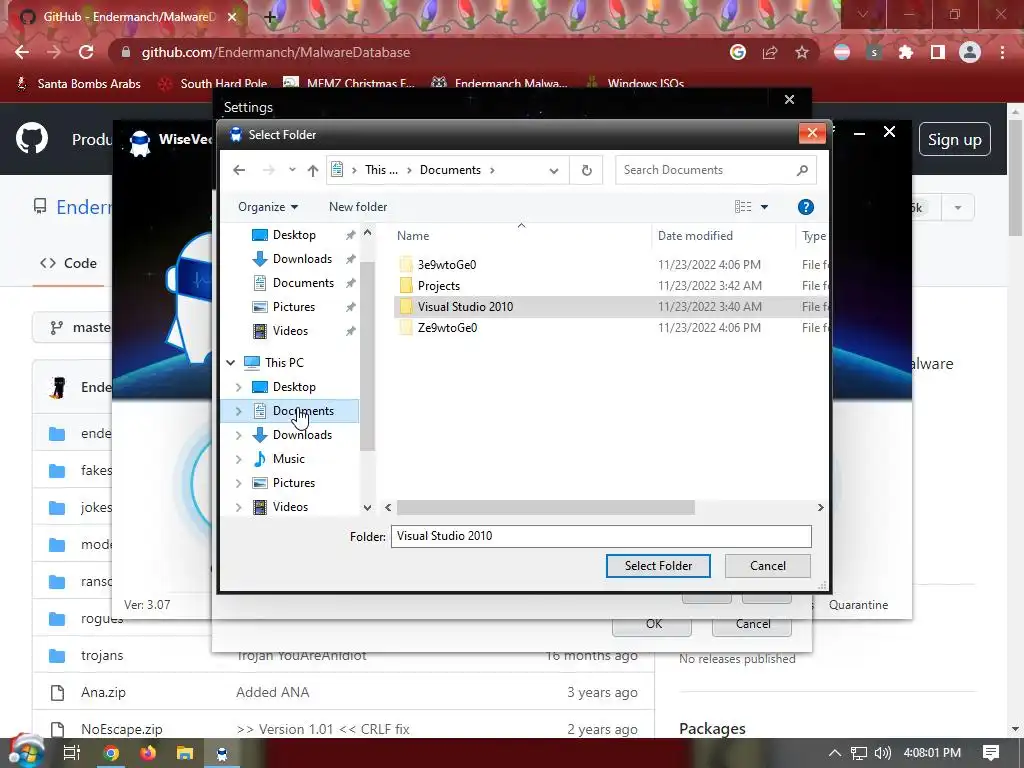
Task: Open Task View on taskbar
Action: point(72,754)
